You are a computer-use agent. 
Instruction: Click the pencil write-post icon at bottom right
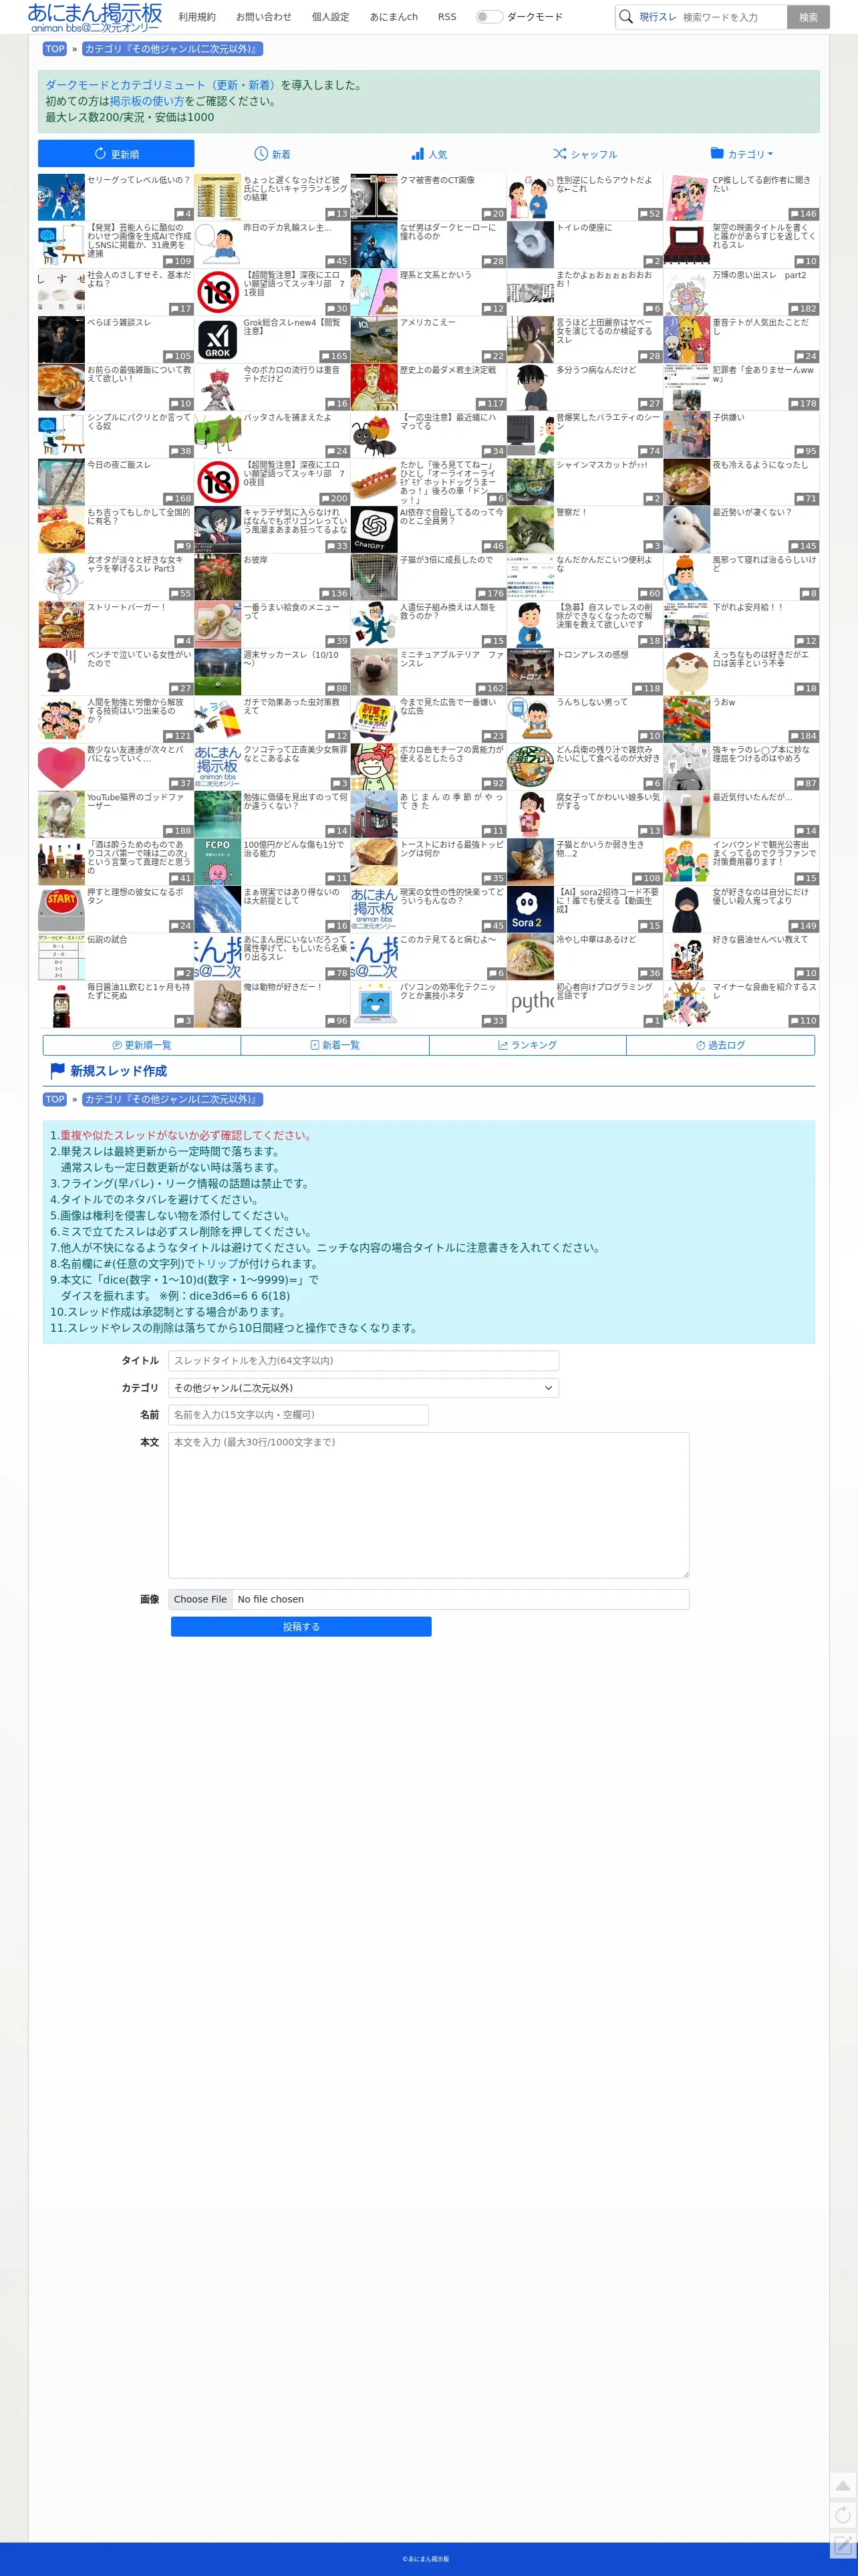[x=843, y=2546]
